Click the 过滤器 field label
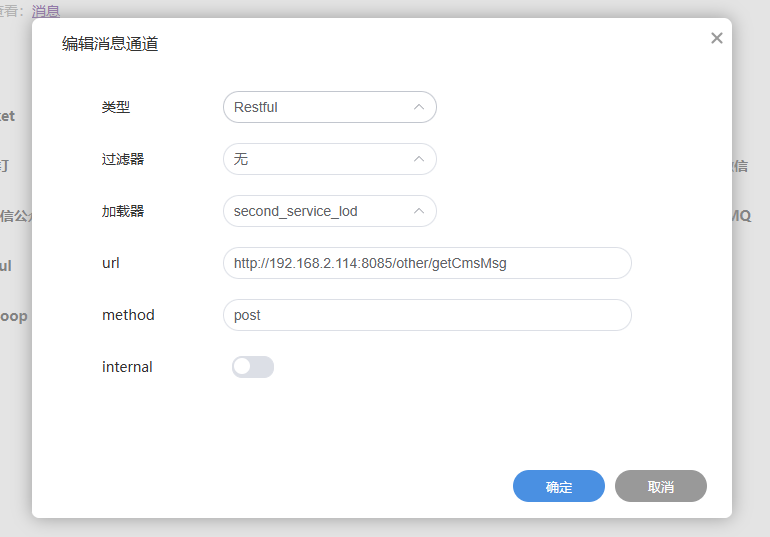 tap(123, 159)
